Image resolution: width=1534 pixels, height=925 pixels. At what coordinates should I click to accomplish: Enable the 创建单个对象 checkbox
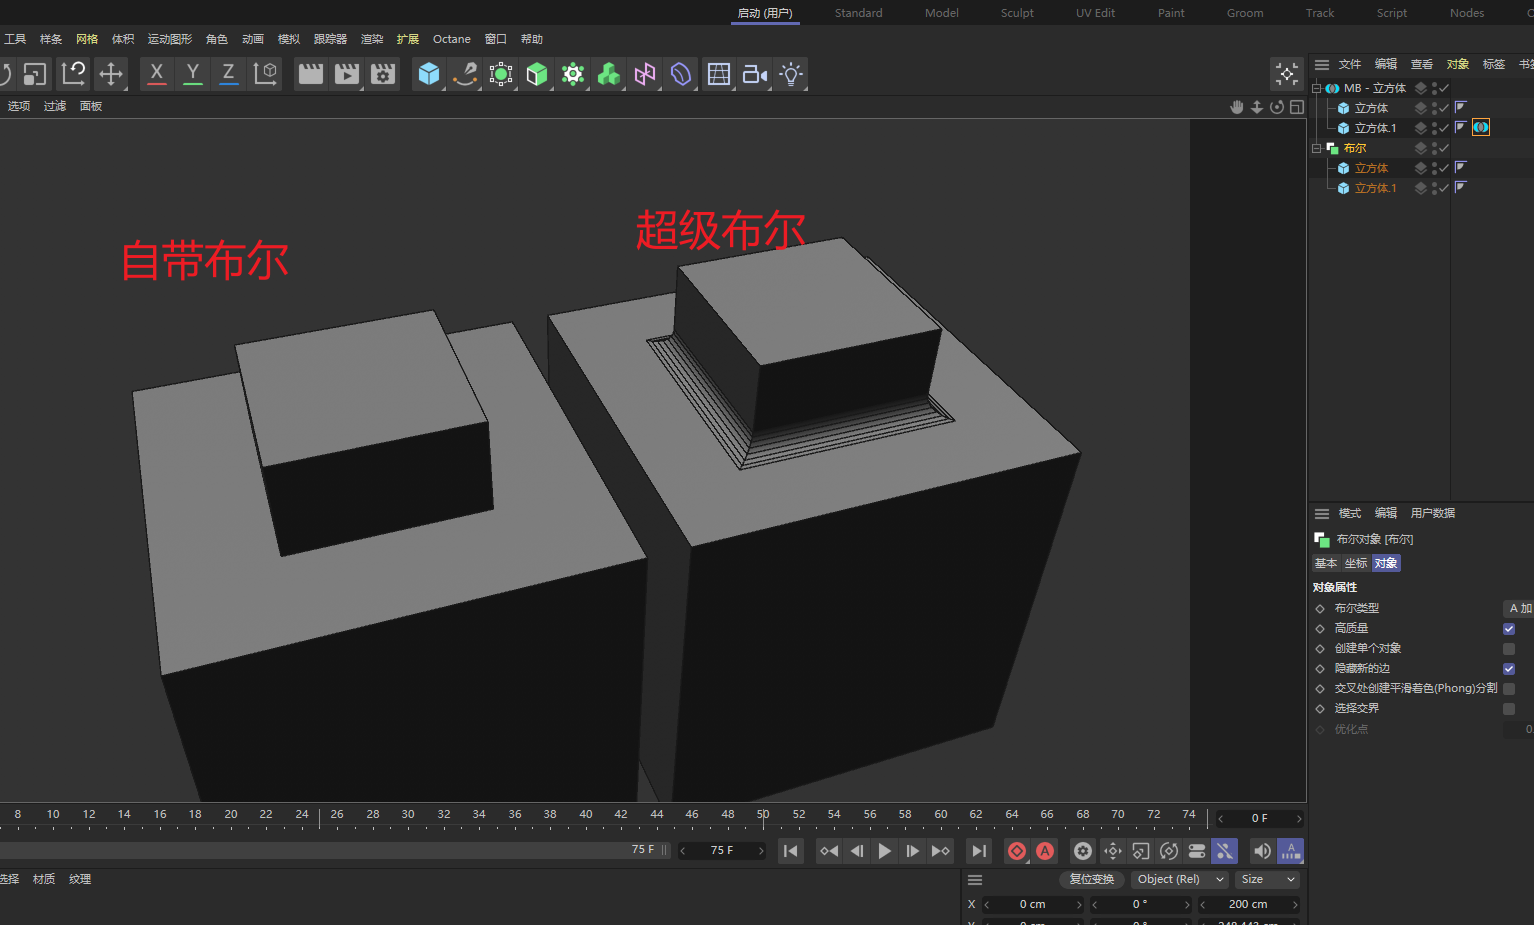click(x=1509, y=649)
